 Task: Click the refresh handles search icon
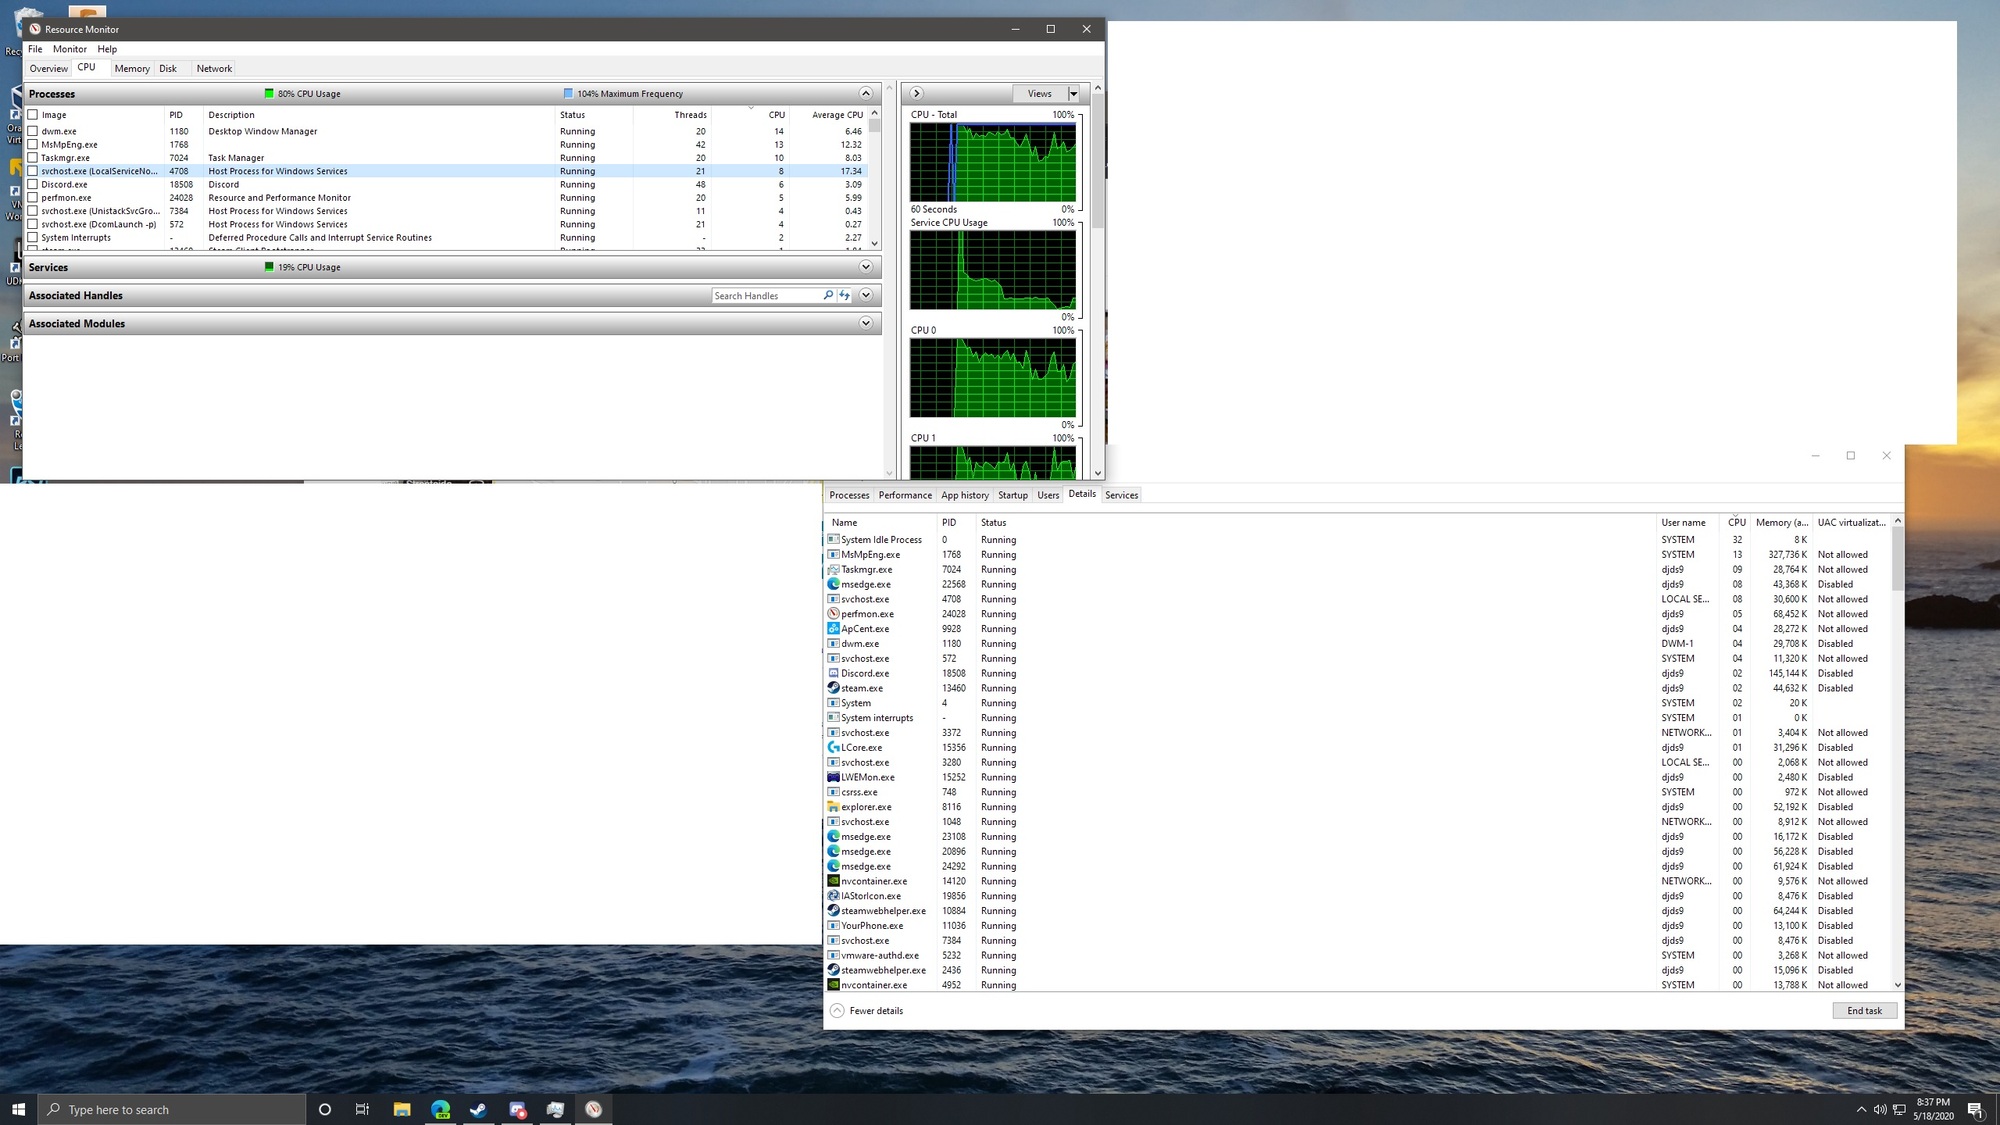[845, 295]
